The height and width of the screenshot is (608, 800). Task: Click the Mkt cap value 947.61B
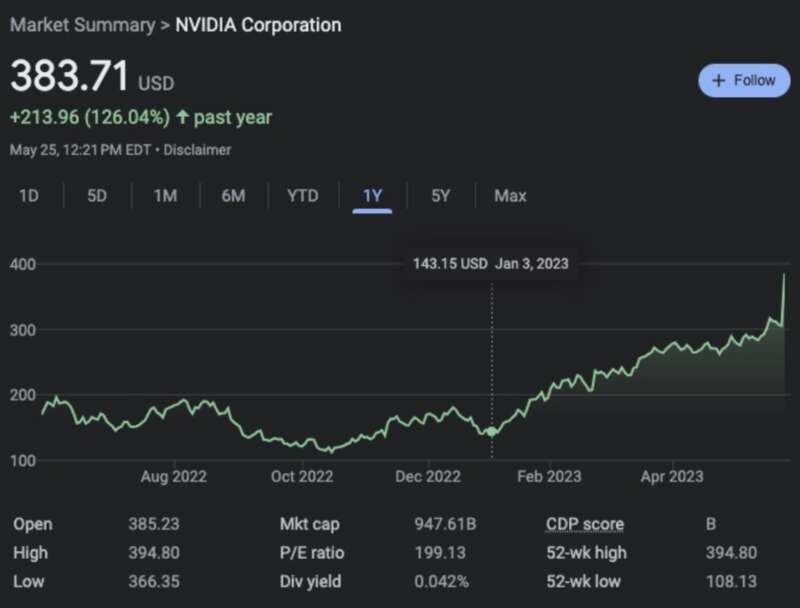tap(445, 524)
